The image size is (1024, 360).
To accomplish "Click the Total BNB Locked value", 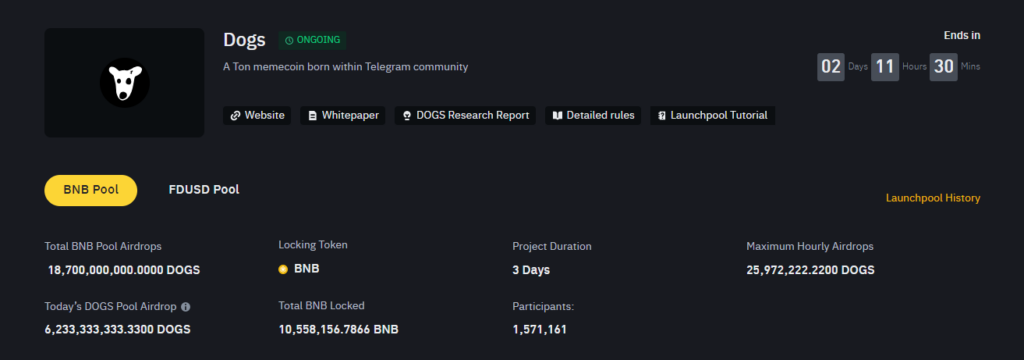I will tap(338, 329).
